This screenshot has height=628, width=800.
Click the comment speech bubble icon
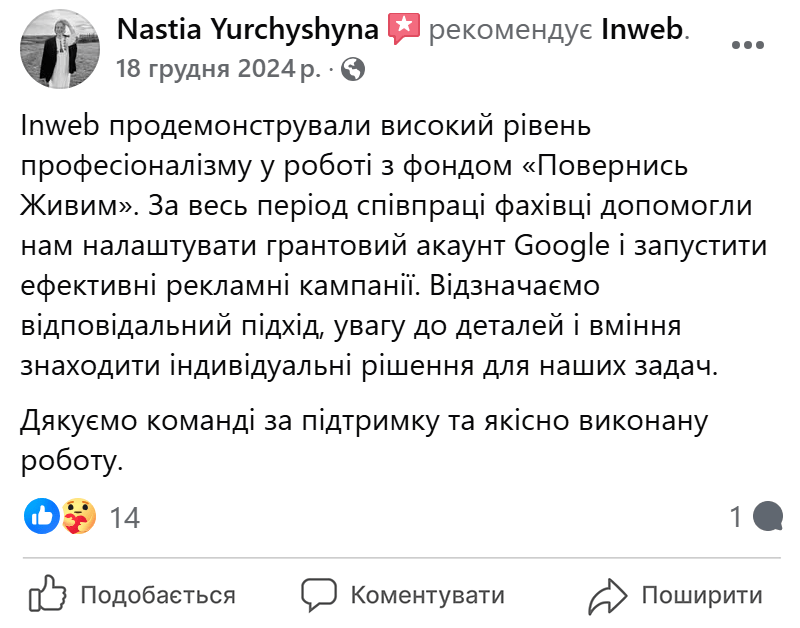click(x=319, y=593)
